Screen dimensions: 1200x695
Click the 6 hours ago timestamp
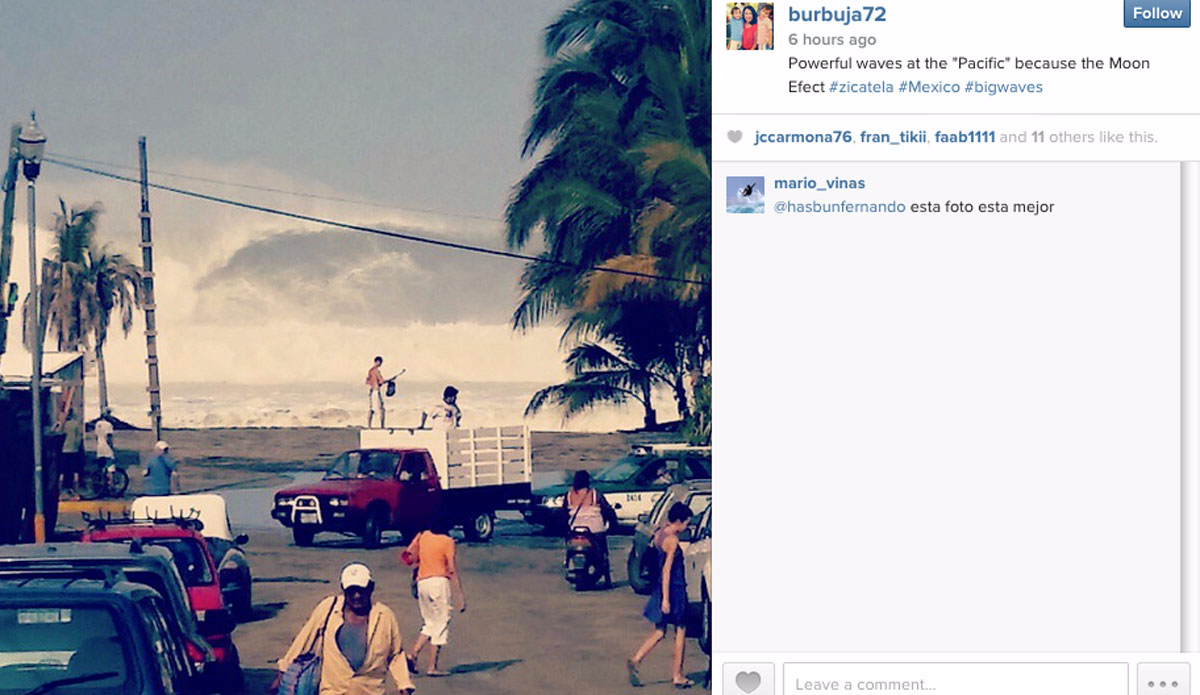pyautogui.click(x=832, y=40)
